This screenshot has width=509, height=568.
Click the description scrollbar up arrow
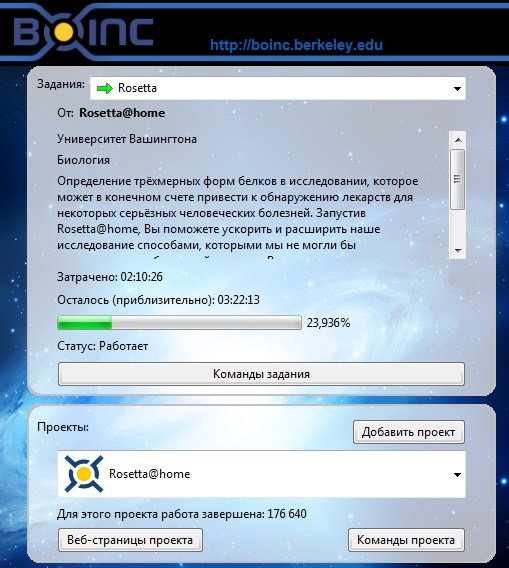[458, 140]
